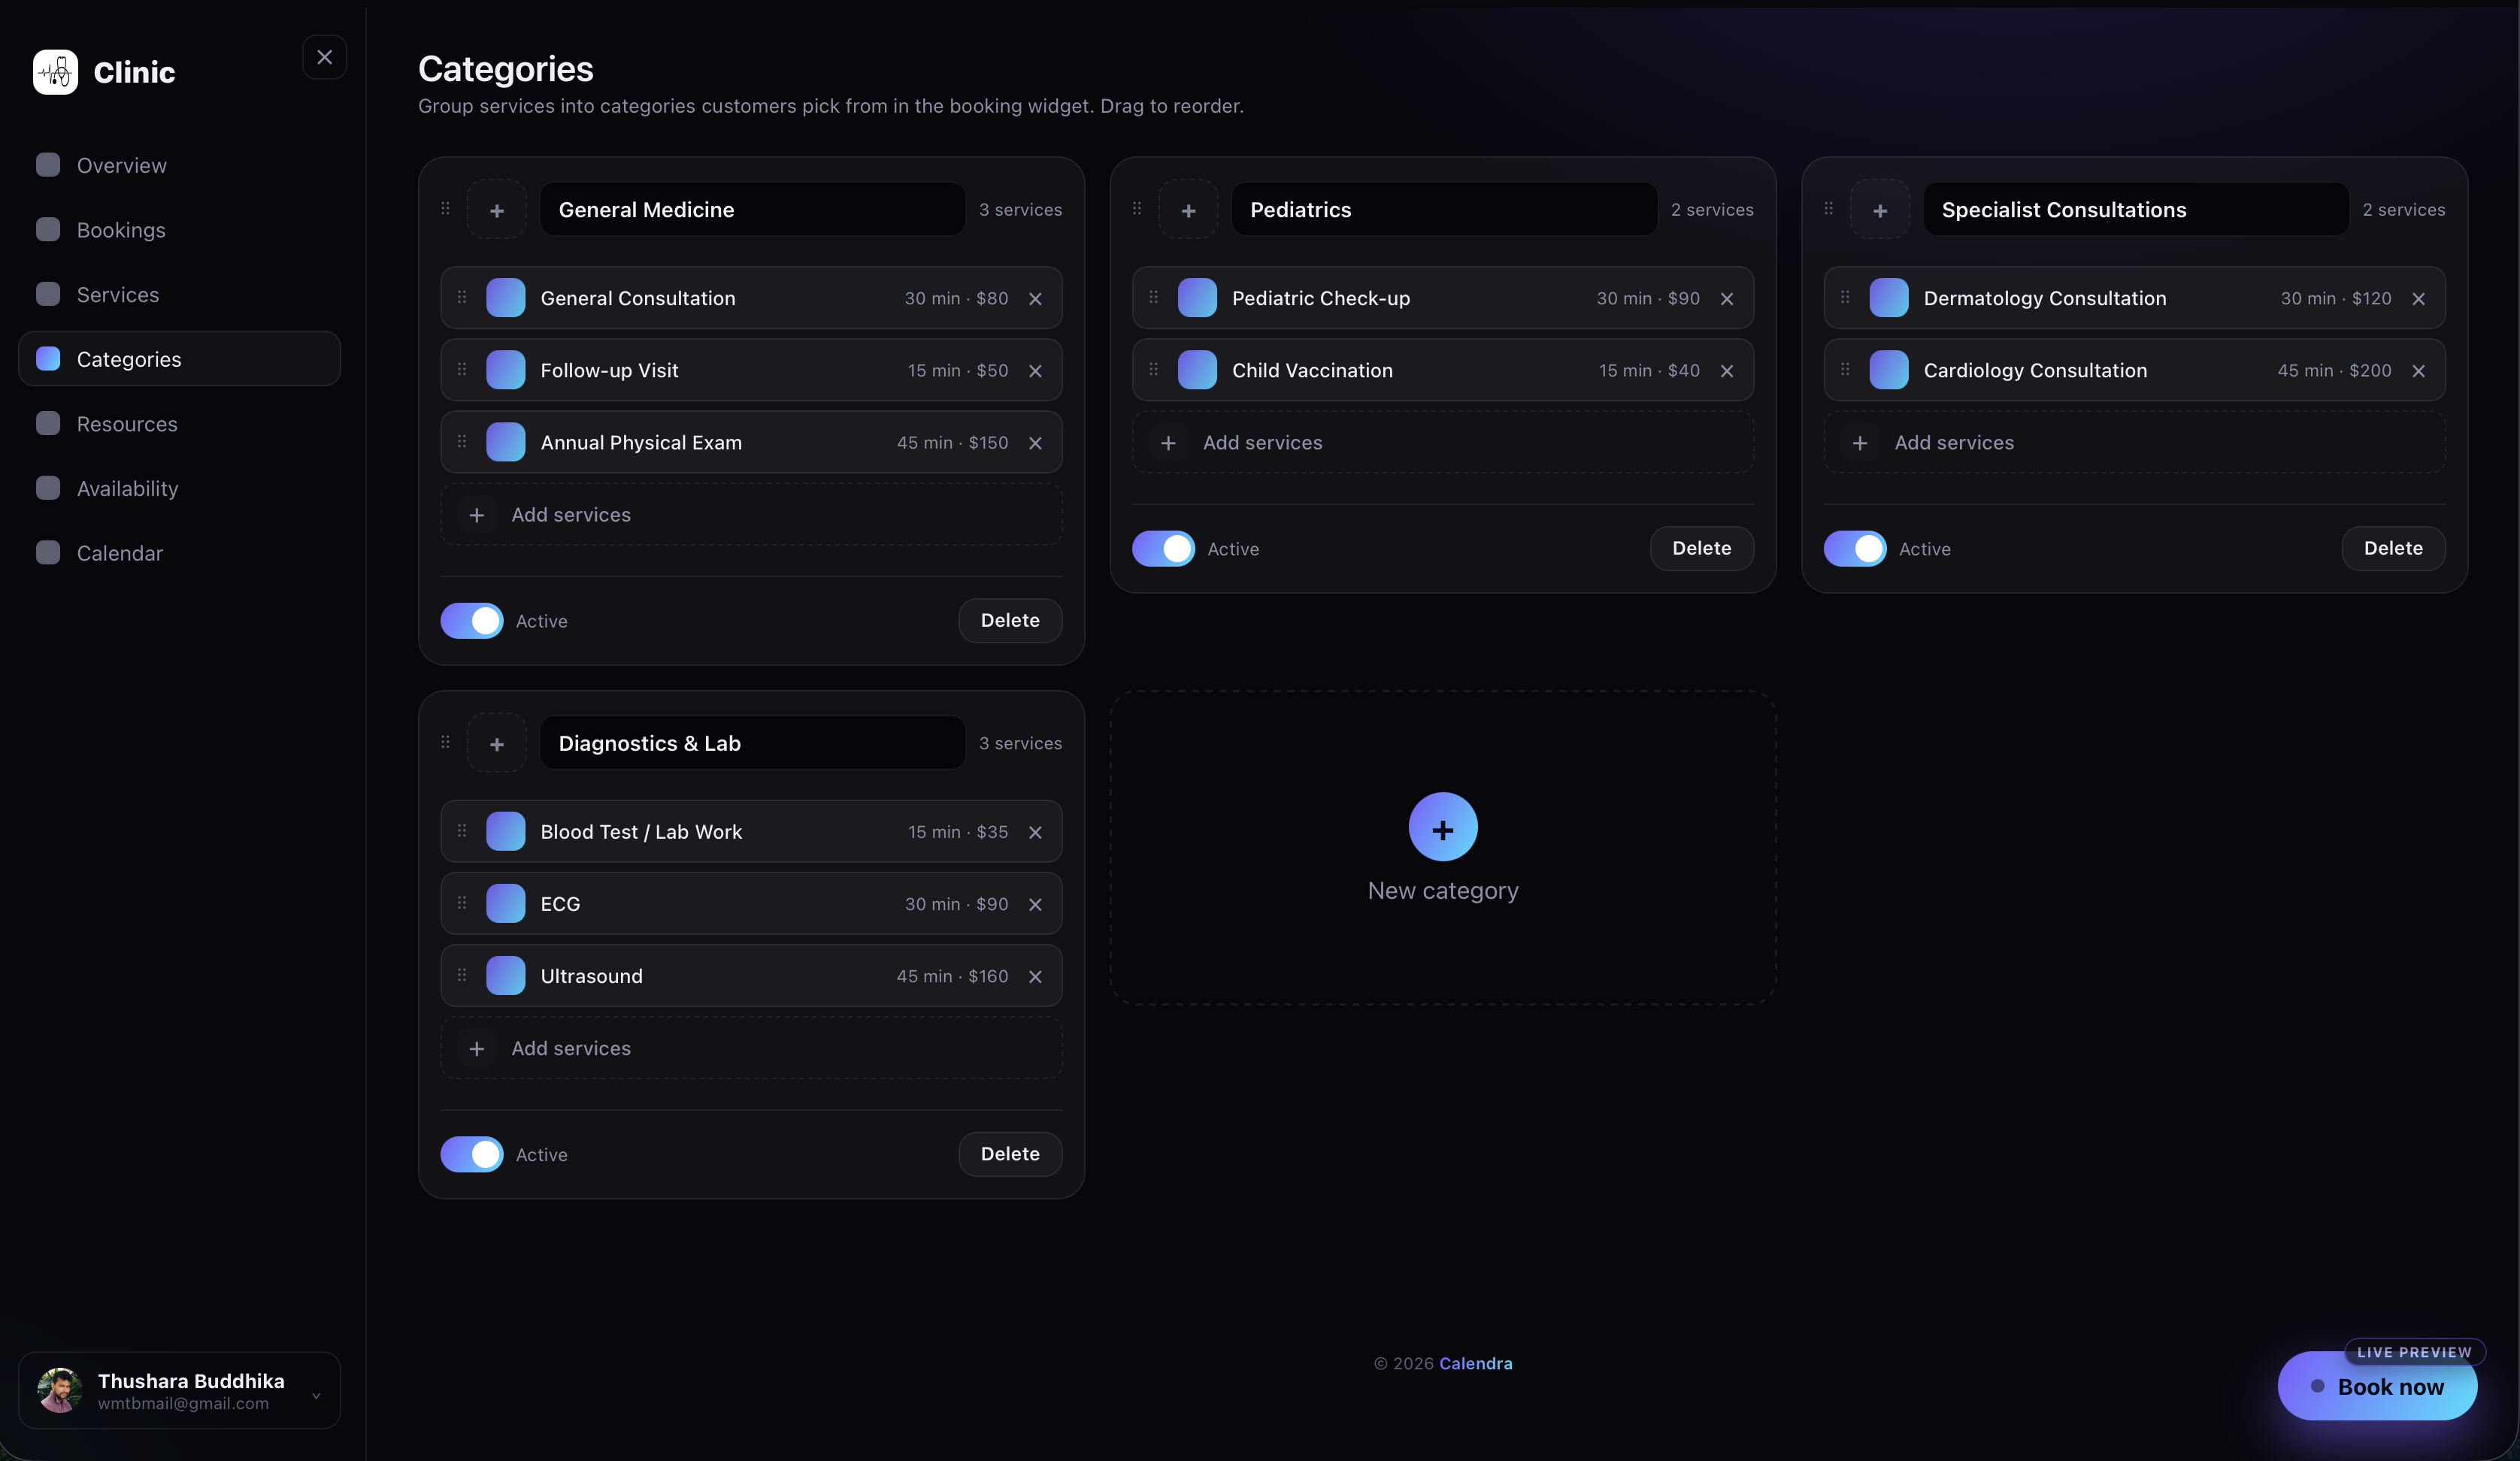
Task: Click Add services under General Medicine
Action: [751, 515]
